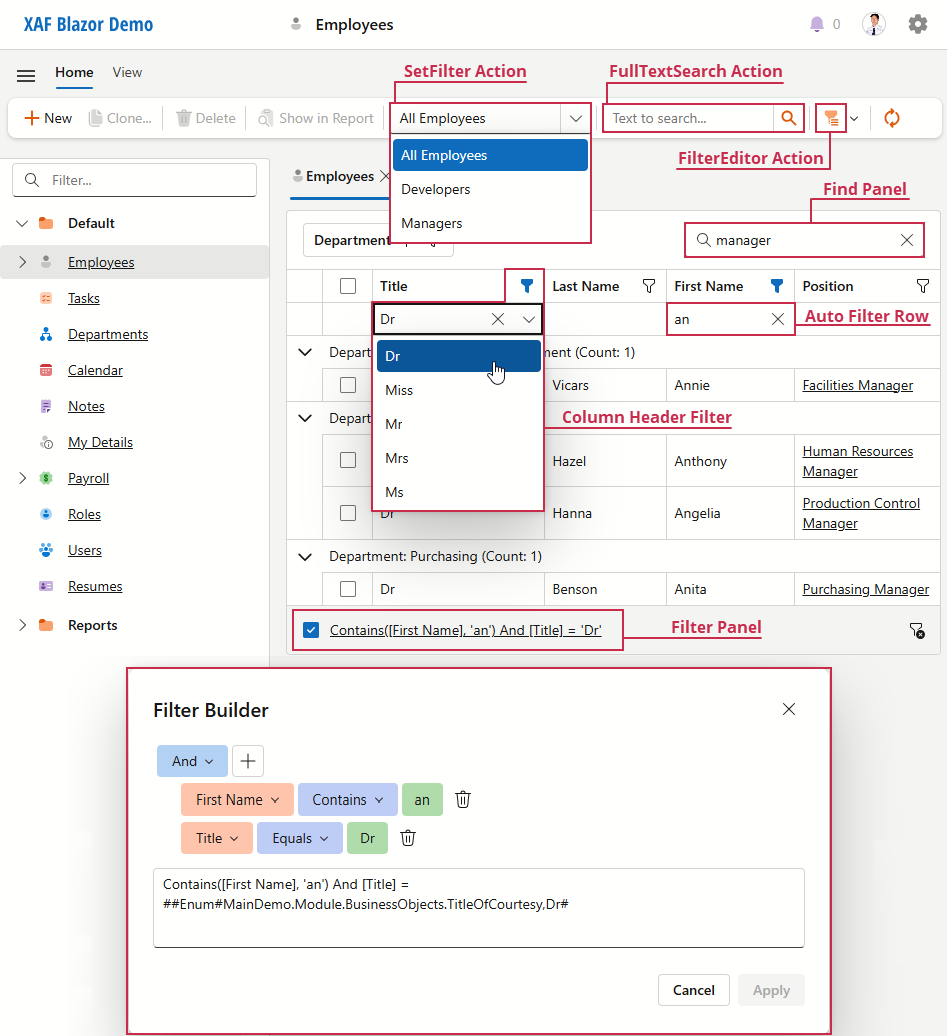The height and width of the screenshot is (1036, 947).
Task: Clear the Title auto filter value
Action: 498,319
